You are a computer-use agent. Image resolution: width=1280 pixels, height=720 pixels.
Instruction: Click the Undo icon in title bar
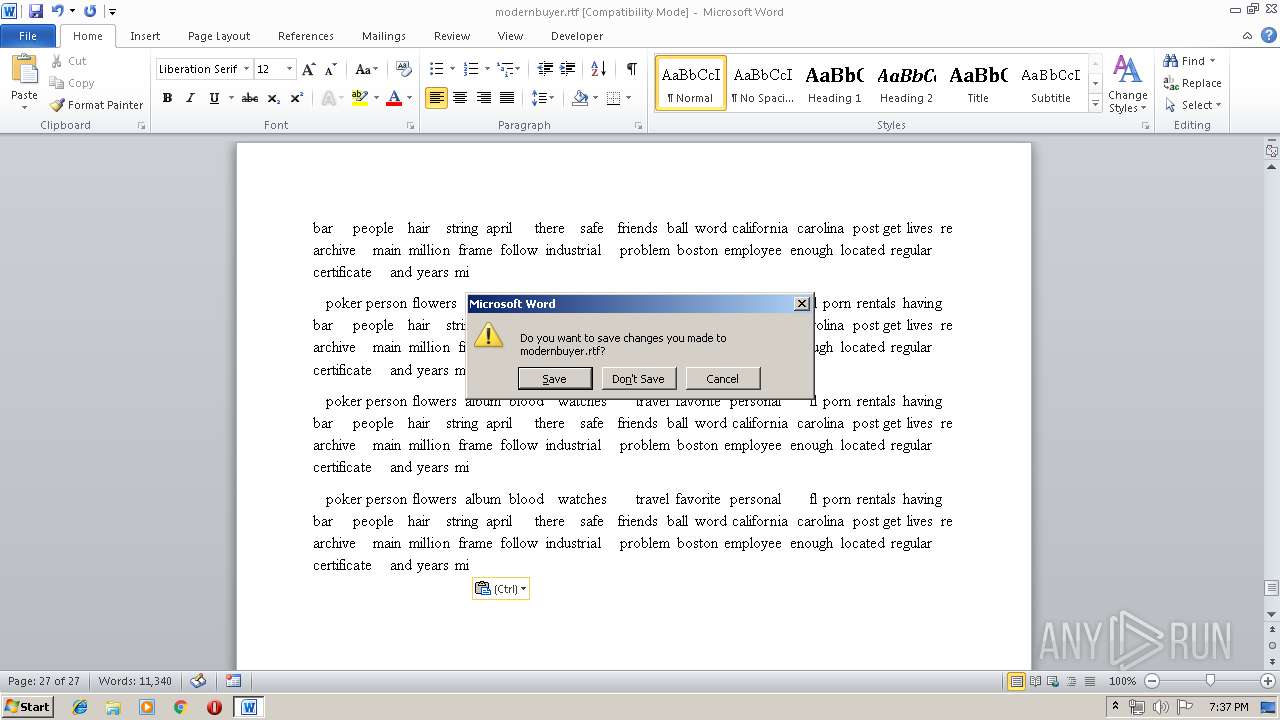coord(57,11)
